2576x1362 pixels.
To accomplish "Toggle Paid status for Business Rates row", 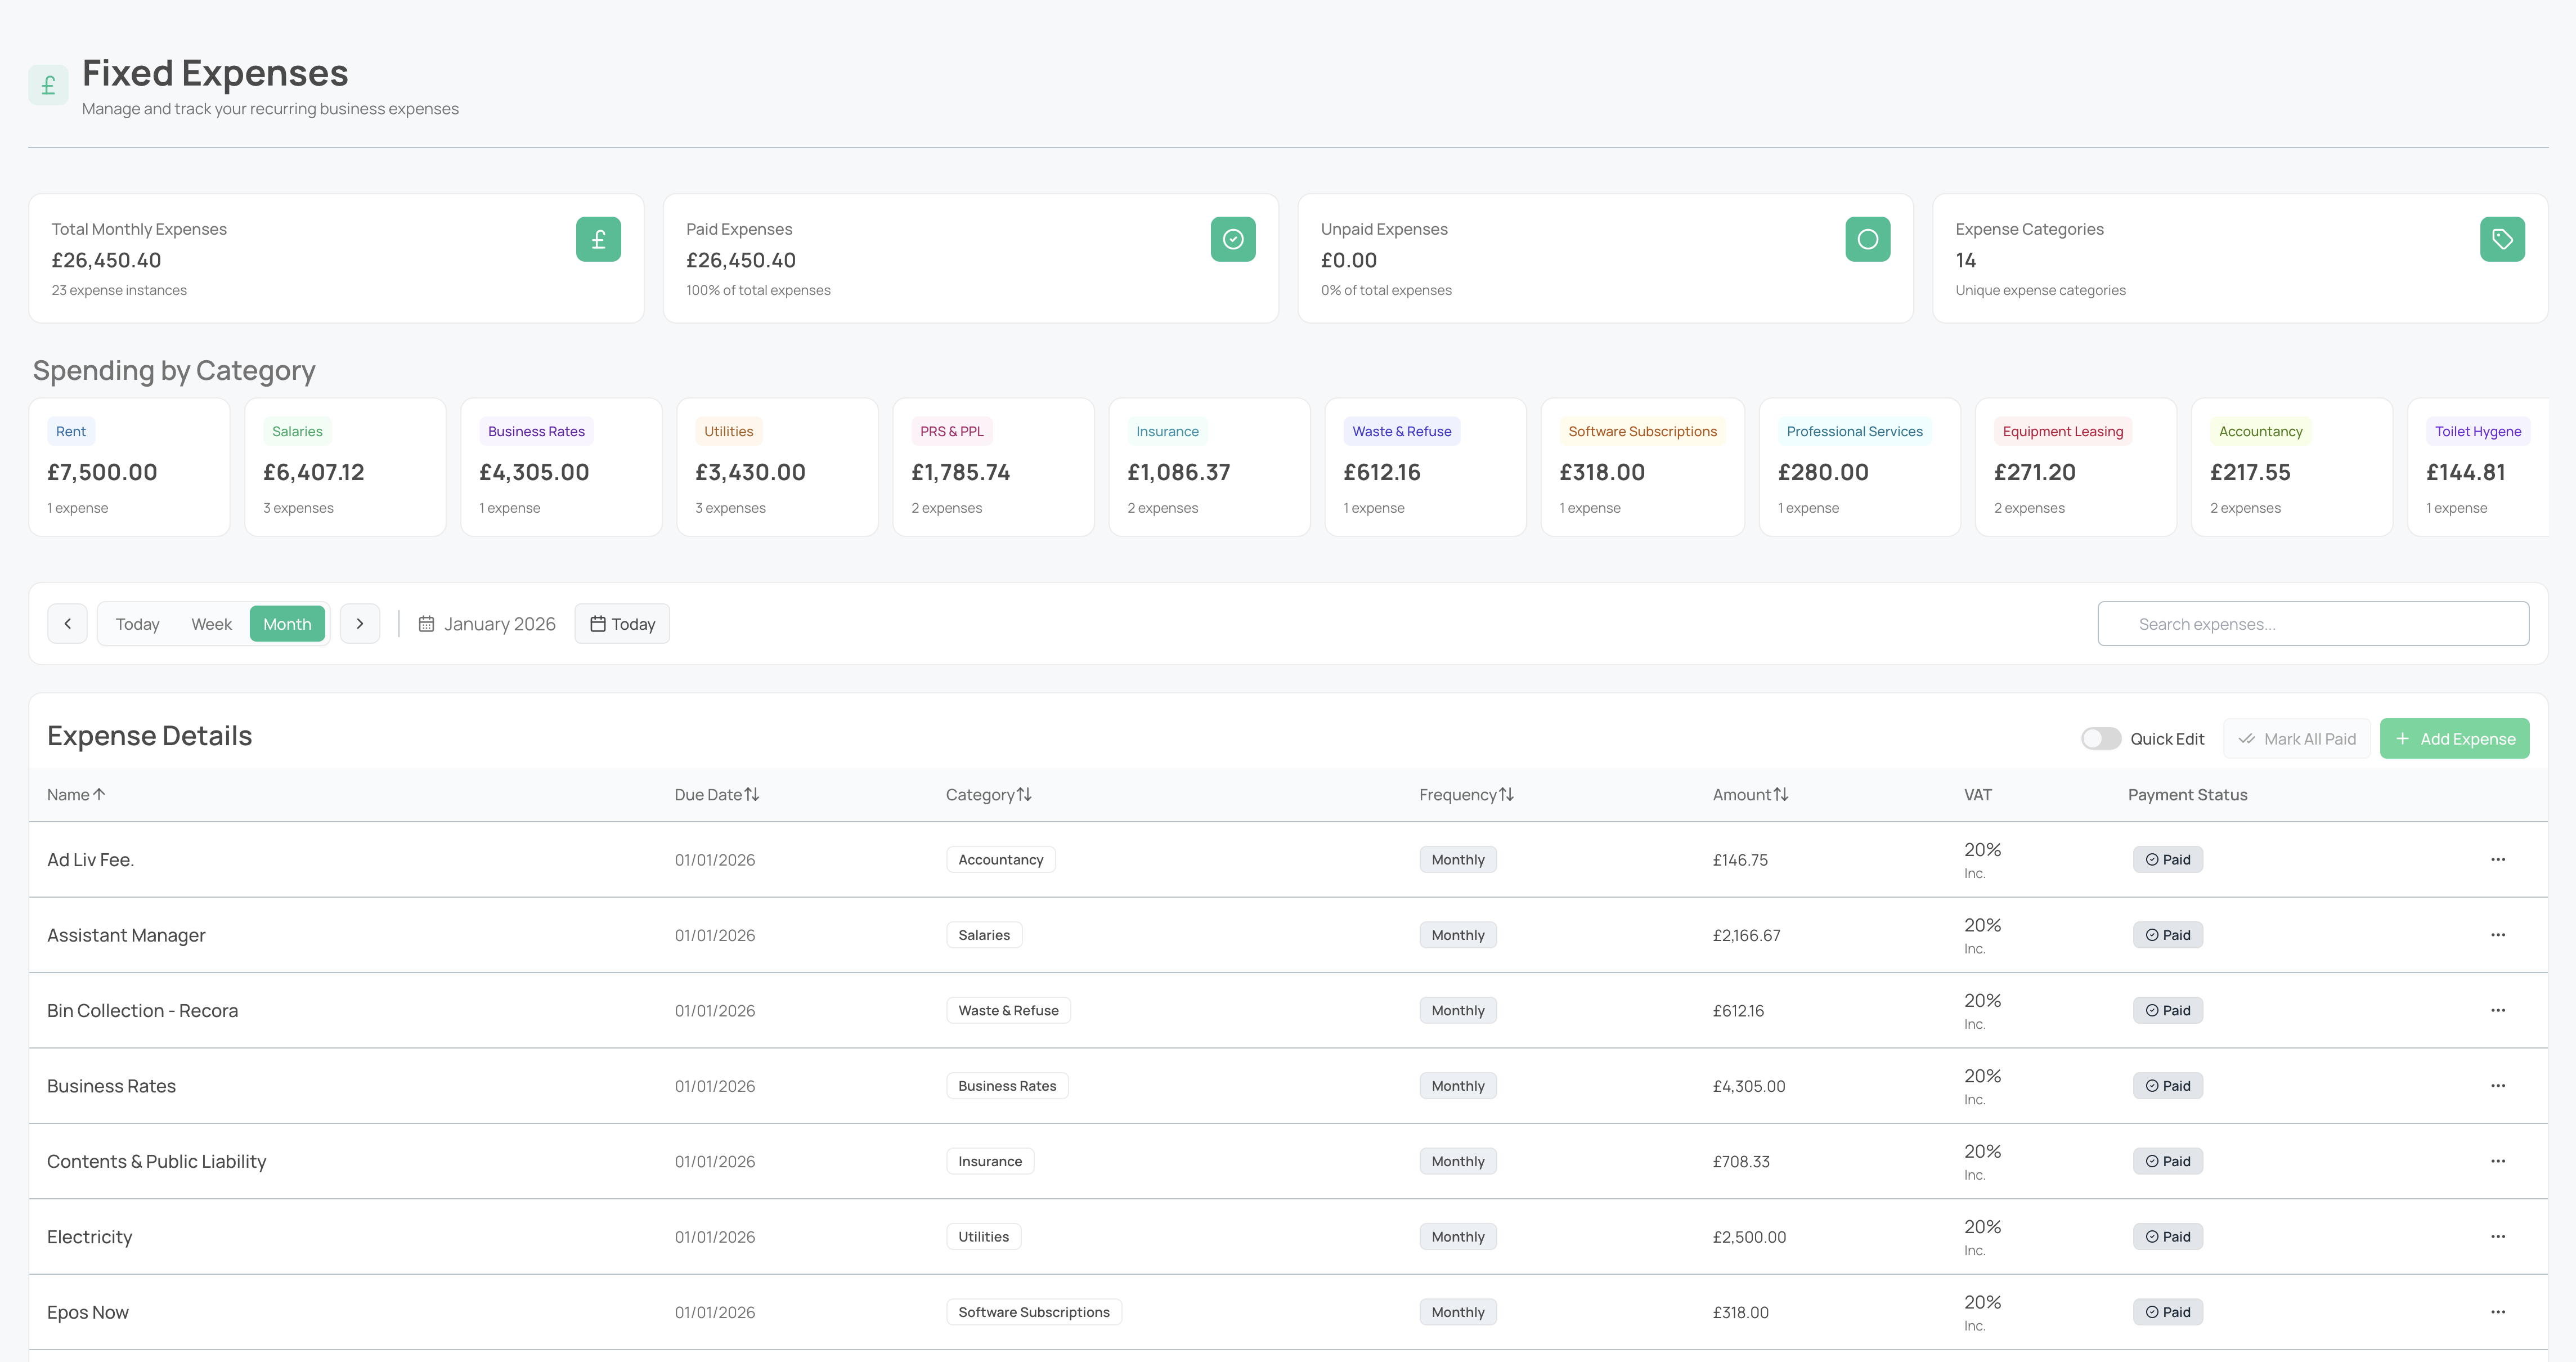I will tap(2167, 1086).
